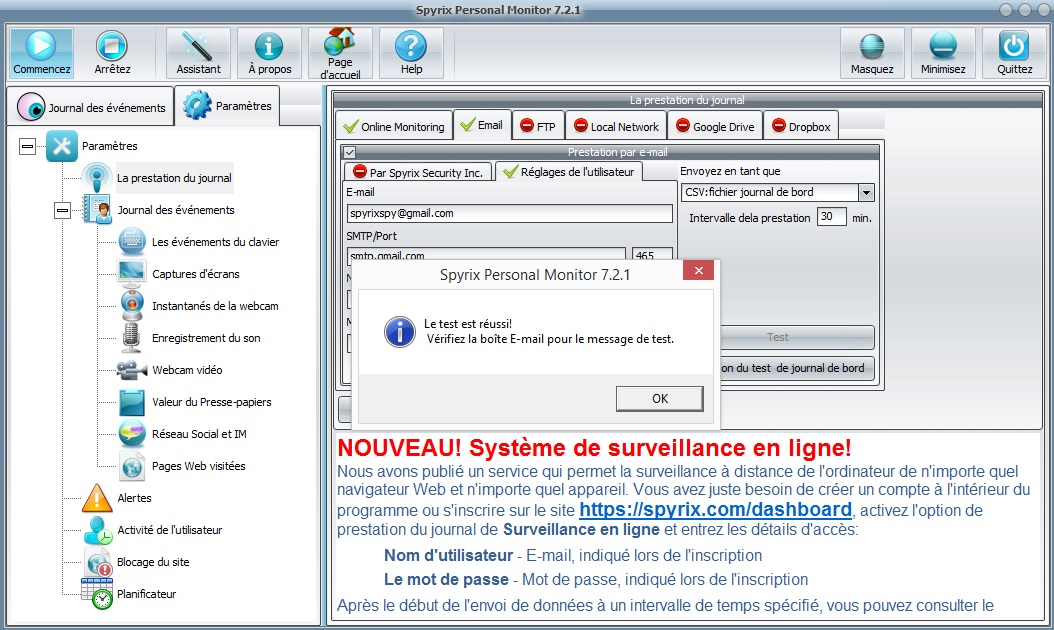Open the Dropbox tab

[801, 126]
